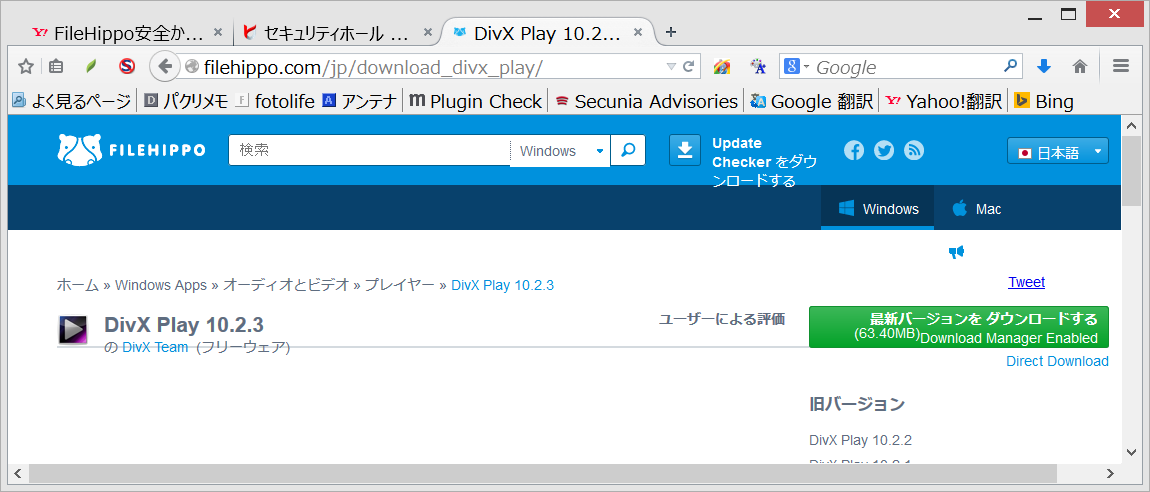
Task: Click the Update Checker download icon
Action: click(685, 150)
